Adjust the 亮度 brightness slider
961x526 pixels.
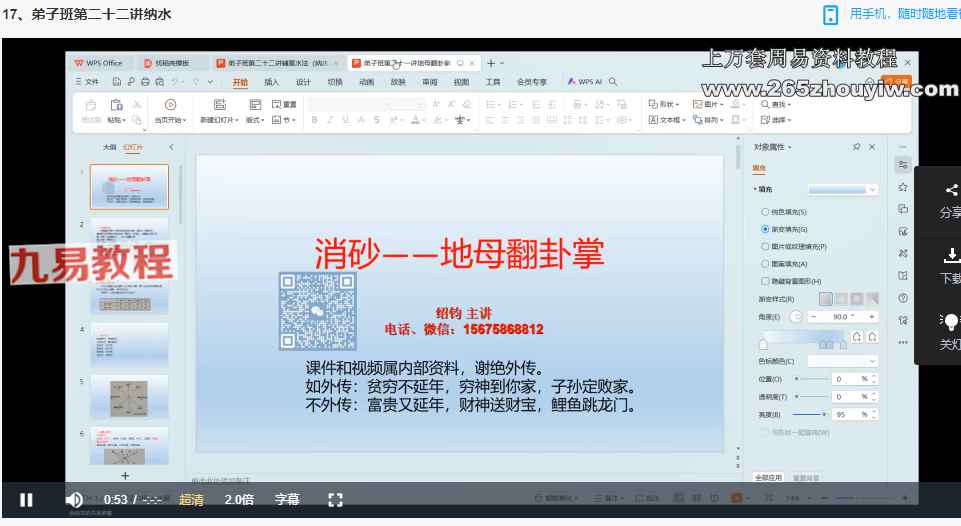810,414
